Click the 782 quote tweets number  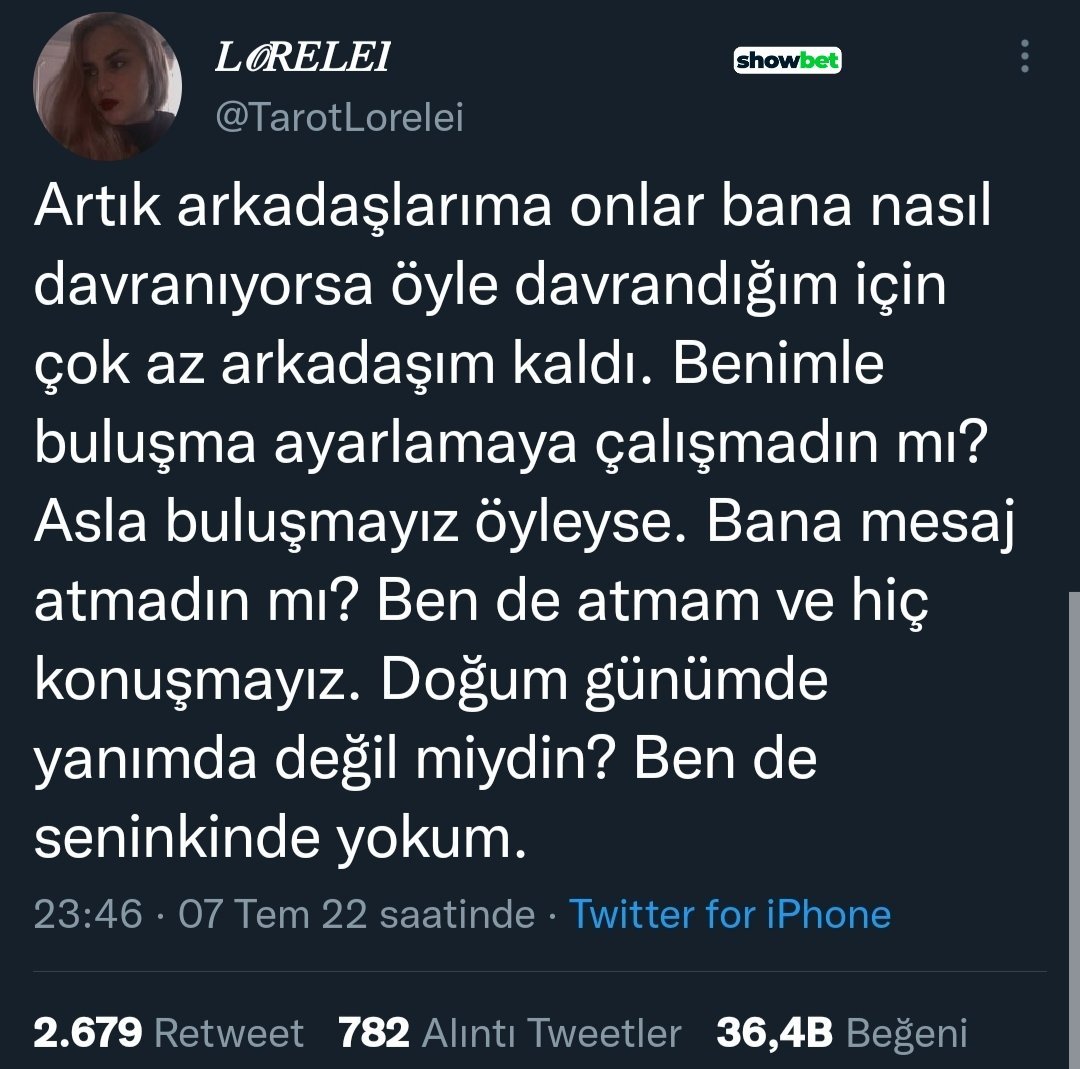pos(374,1033)
